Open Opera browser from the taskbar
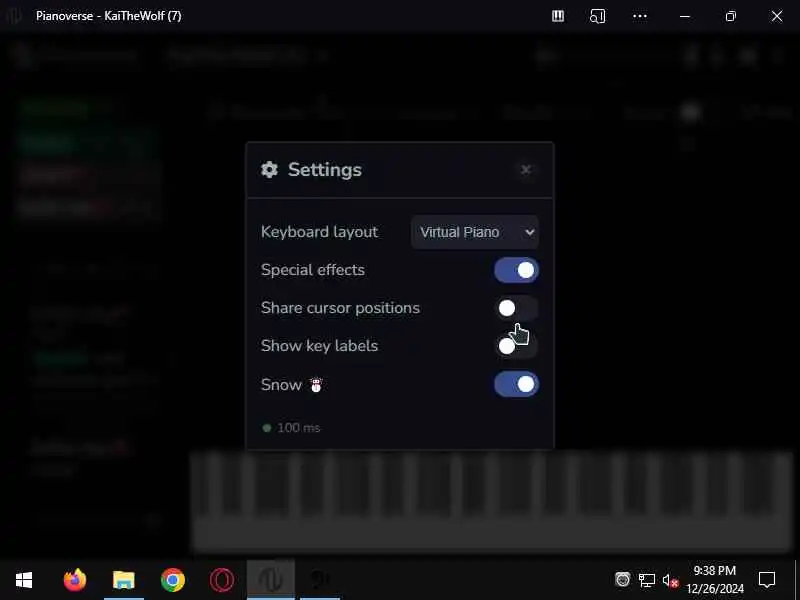The width and height of the screenshot is (800, 600). [222, 580]
